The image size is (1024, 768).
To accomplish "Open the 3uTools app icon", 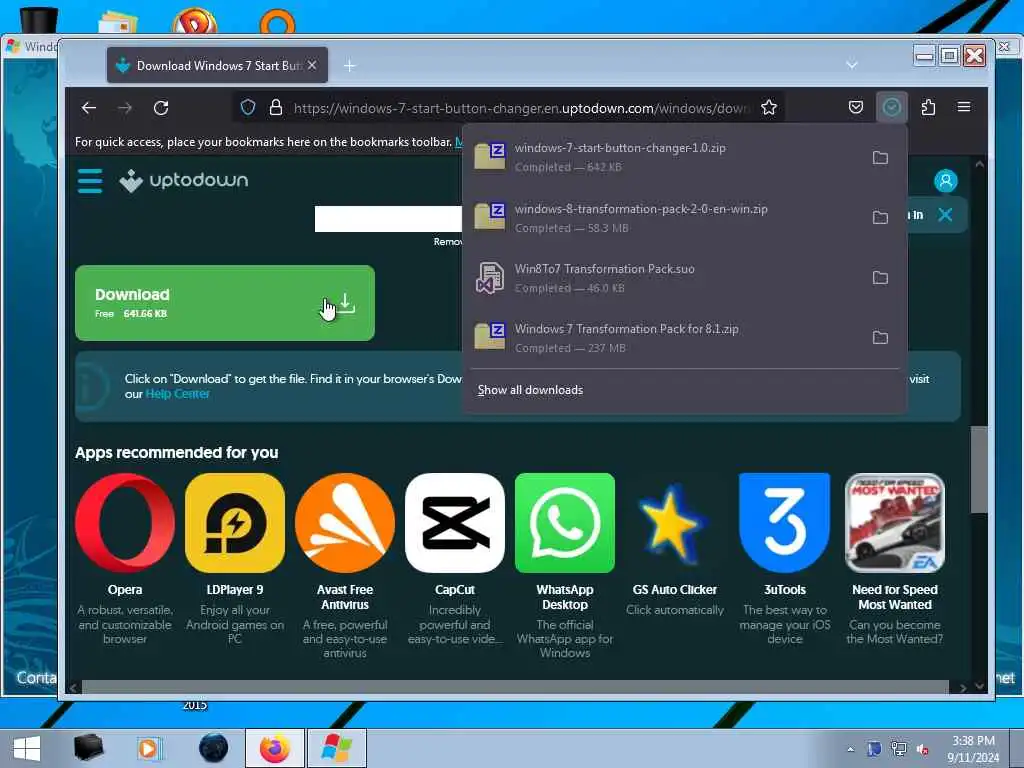I will (785, 523).
